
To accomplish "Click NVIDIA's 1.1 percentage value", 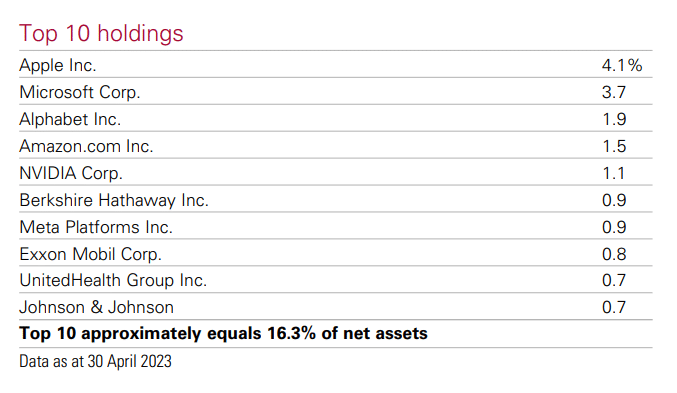I will (x=614, y=174).
